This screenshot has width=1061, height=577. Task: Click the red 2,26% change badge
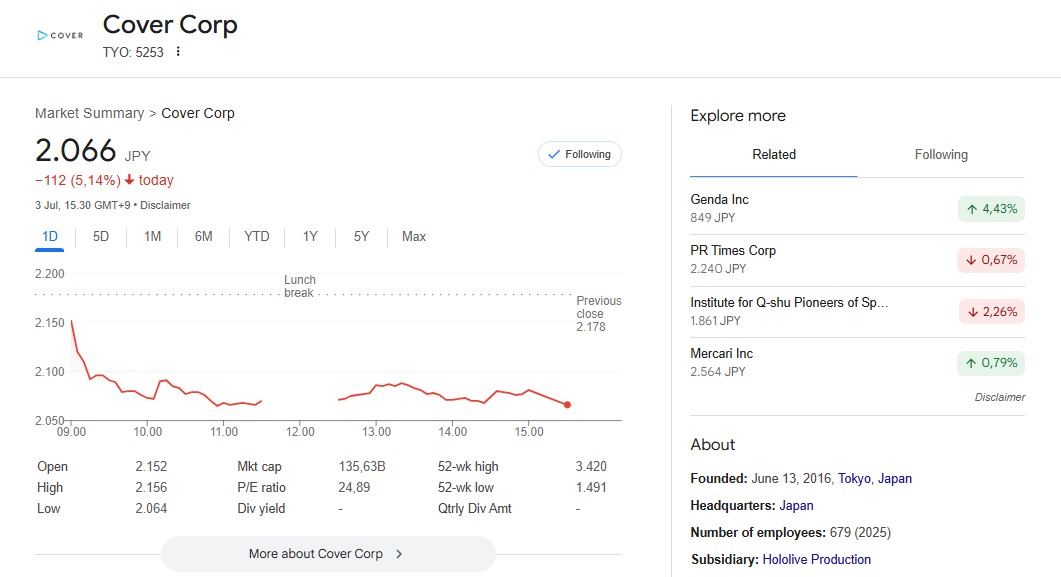[992, 312]
